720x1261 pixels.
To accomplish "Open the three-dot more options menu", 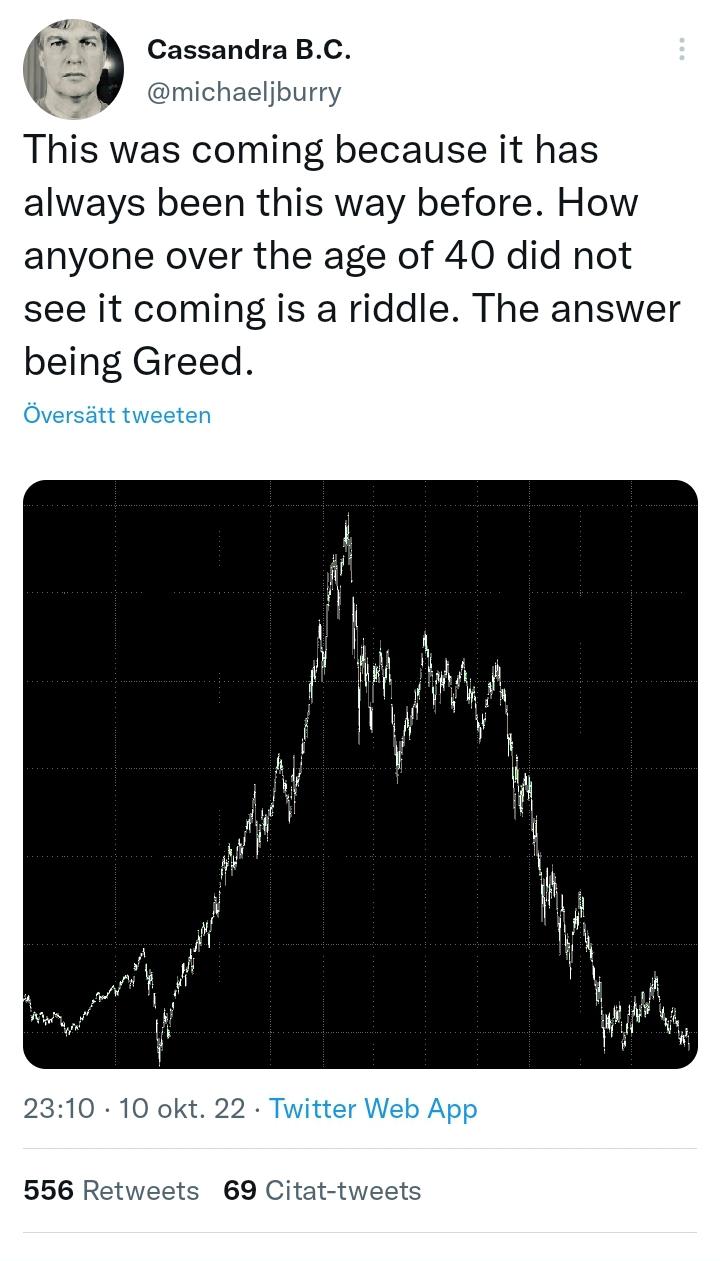I will pyautogui.click(x=681, y=49).
